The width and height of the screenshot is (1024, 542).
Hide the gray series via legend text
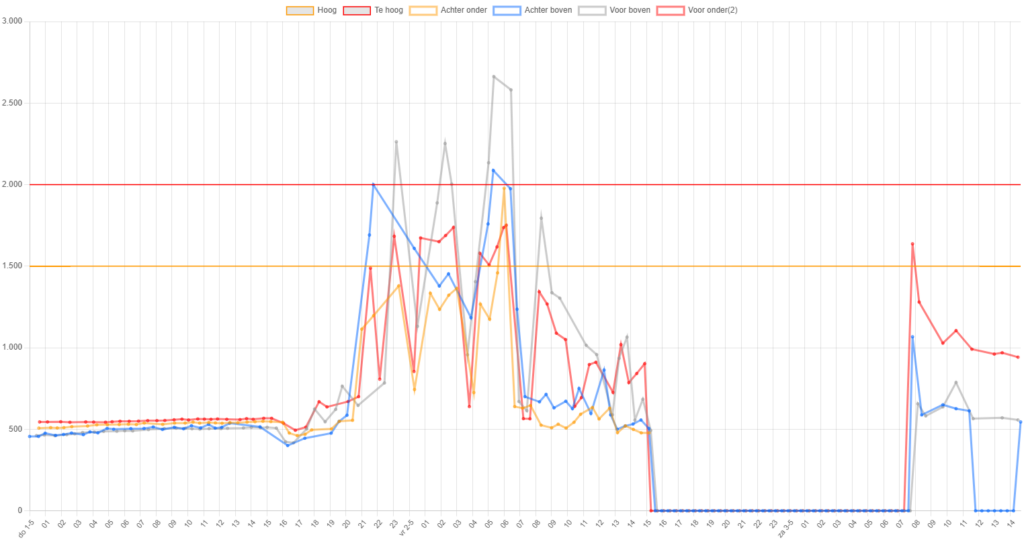click(626, 10)
